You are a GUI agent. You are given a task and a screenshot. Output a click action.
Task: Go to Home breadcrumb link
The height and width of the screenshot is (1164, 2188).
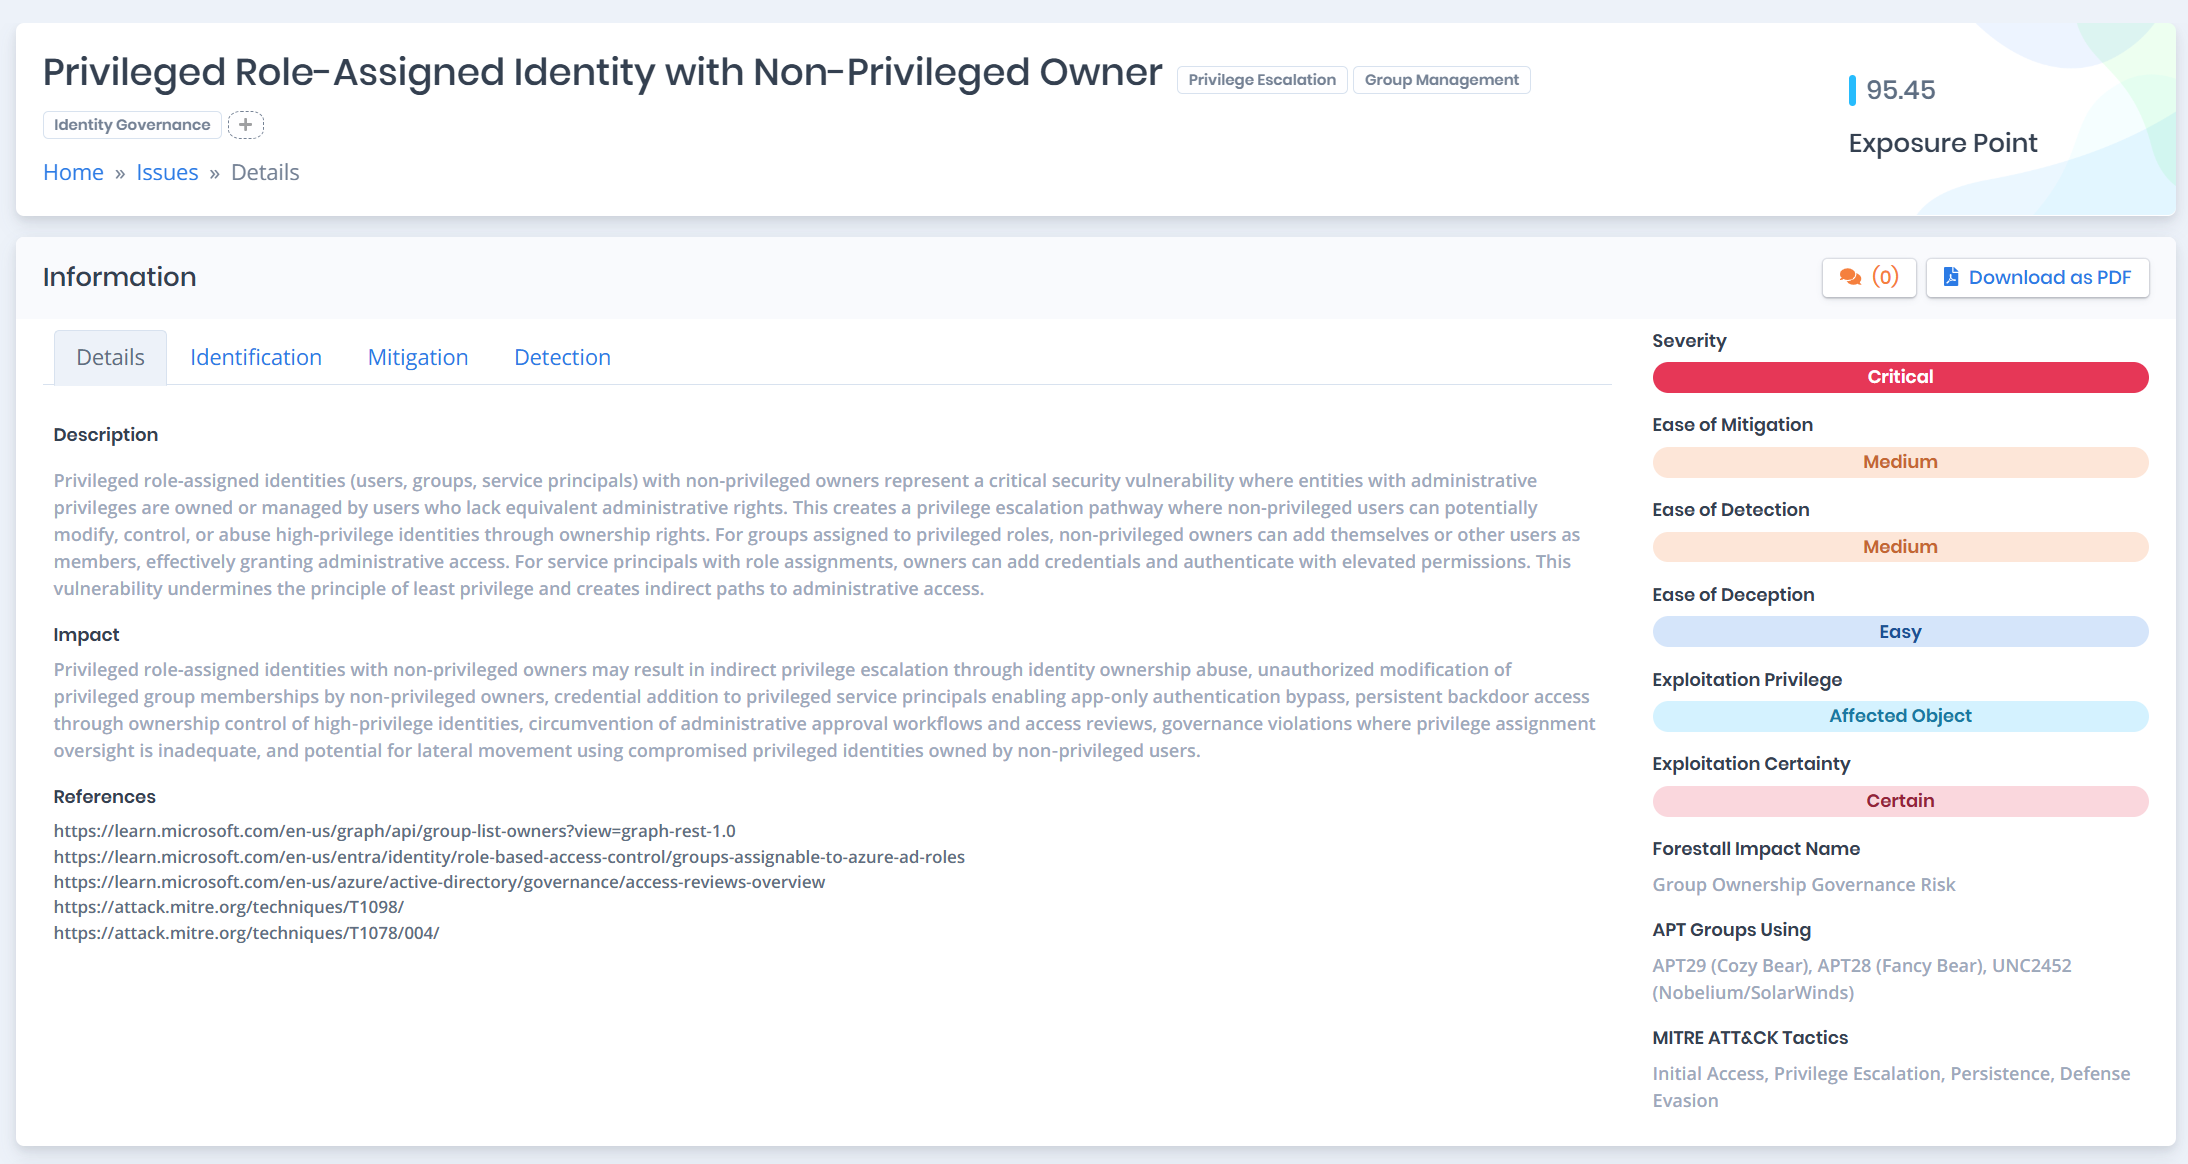(73, 172)
